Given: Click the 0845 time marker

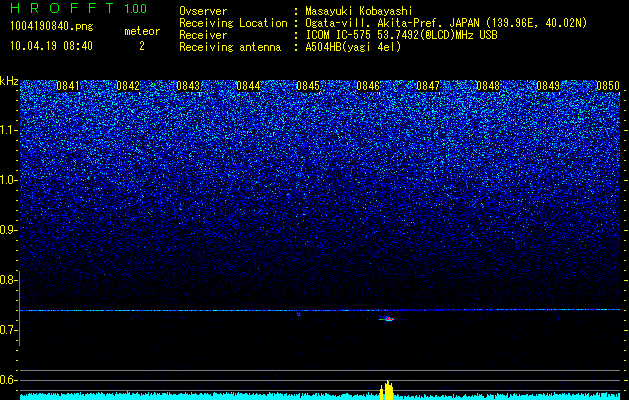Looking at the screenshot, I should pyautogui.click(x=308, y=86).
